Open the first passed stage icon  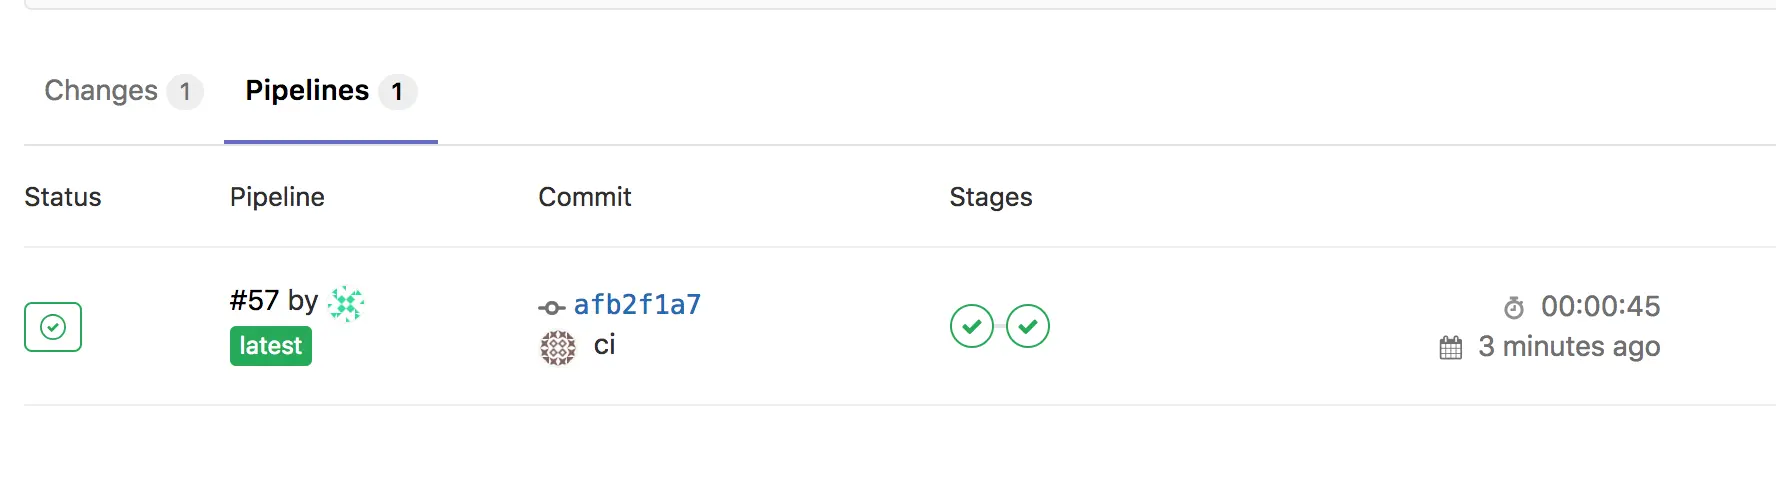tap(971, 326)
